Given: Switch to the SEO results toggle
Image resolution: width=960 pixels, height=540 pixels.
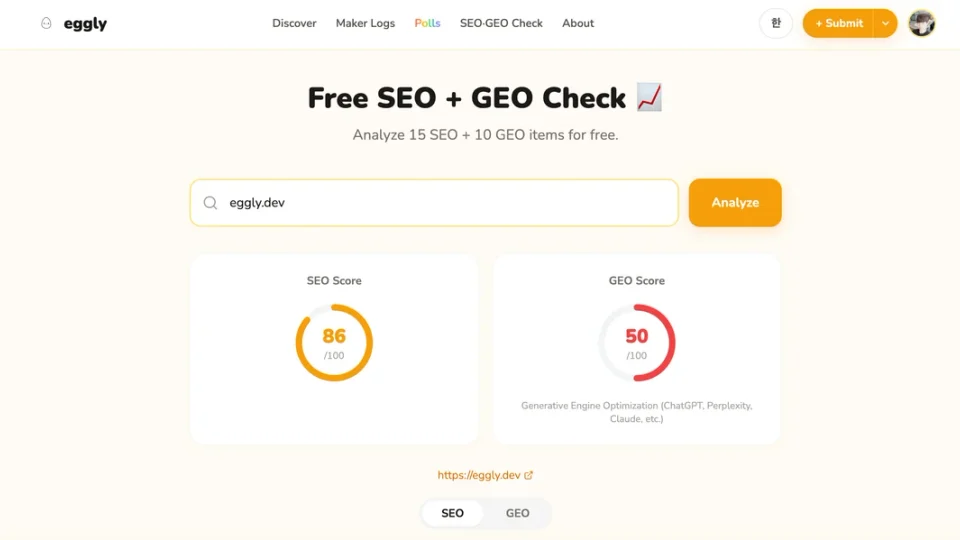Looking at the screenshot, I should pyautogui.click(x=453, y=513).
